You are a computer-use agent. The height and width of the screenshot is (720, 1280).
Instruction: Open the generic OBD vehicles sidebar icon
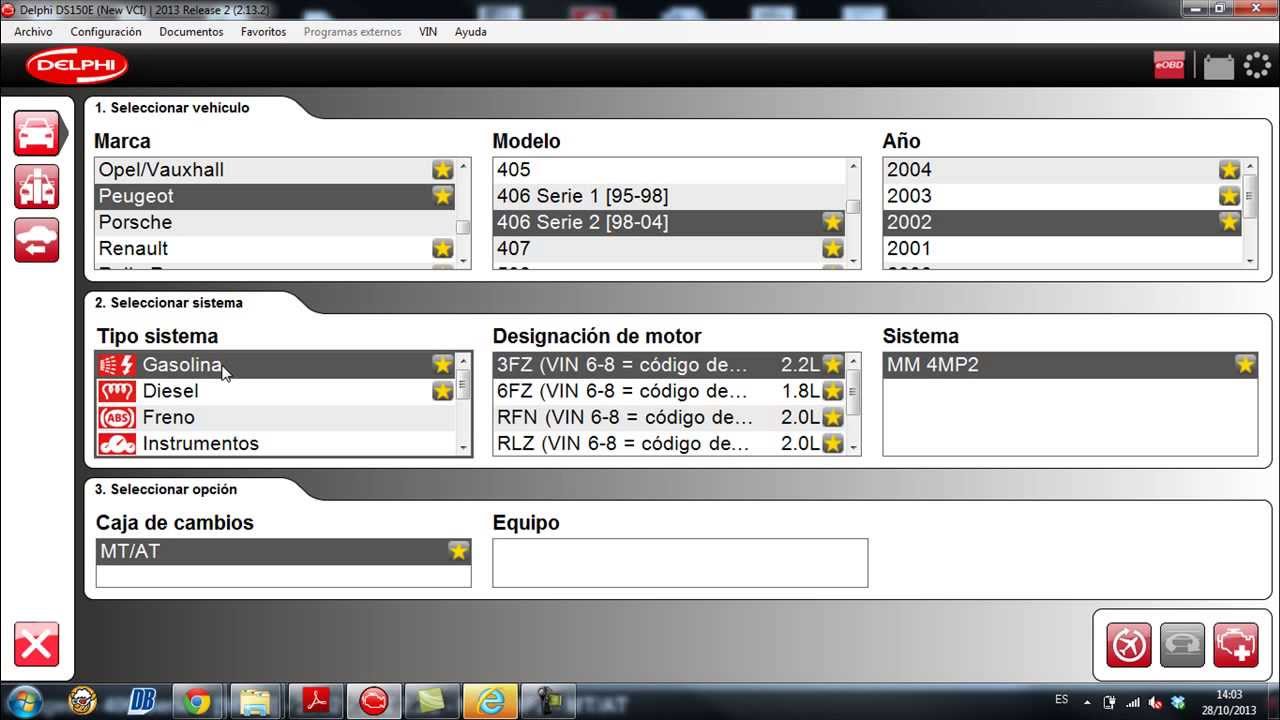tap(37, 187)
